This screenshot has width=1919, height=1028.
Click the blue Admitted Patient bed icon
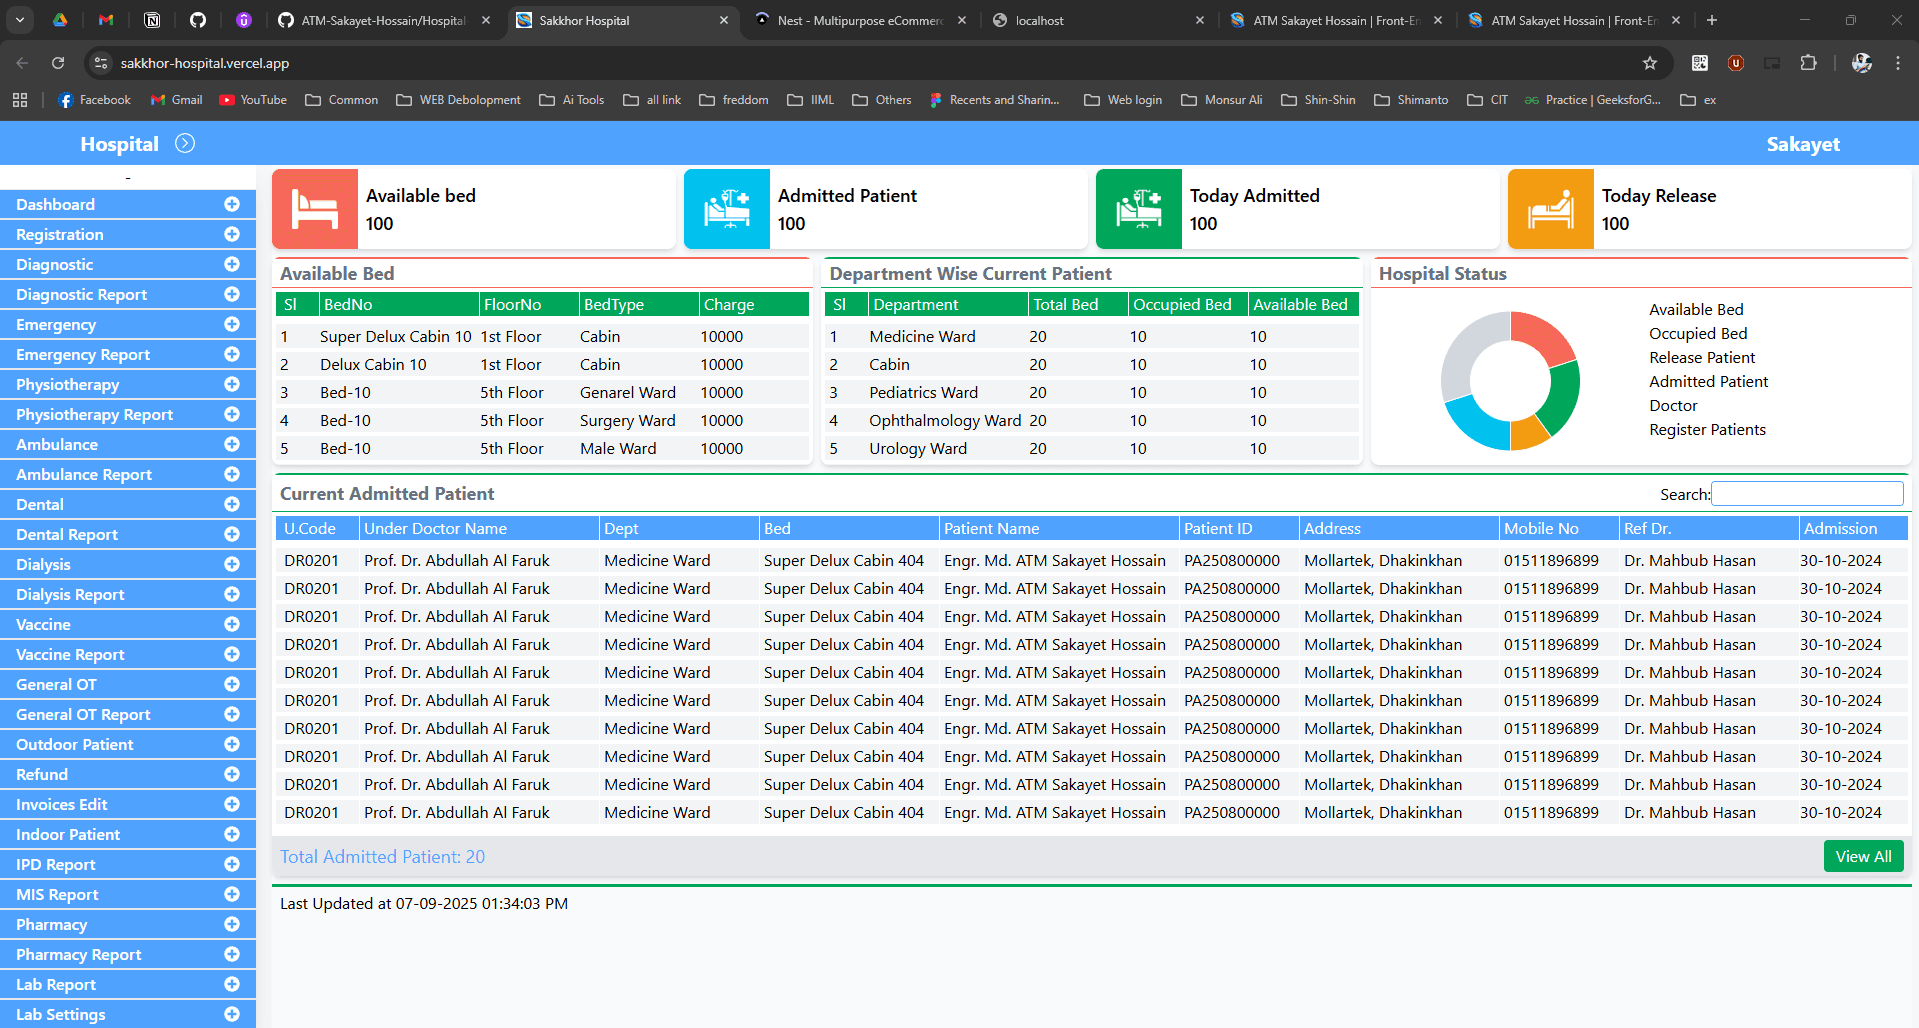(726, 209)
